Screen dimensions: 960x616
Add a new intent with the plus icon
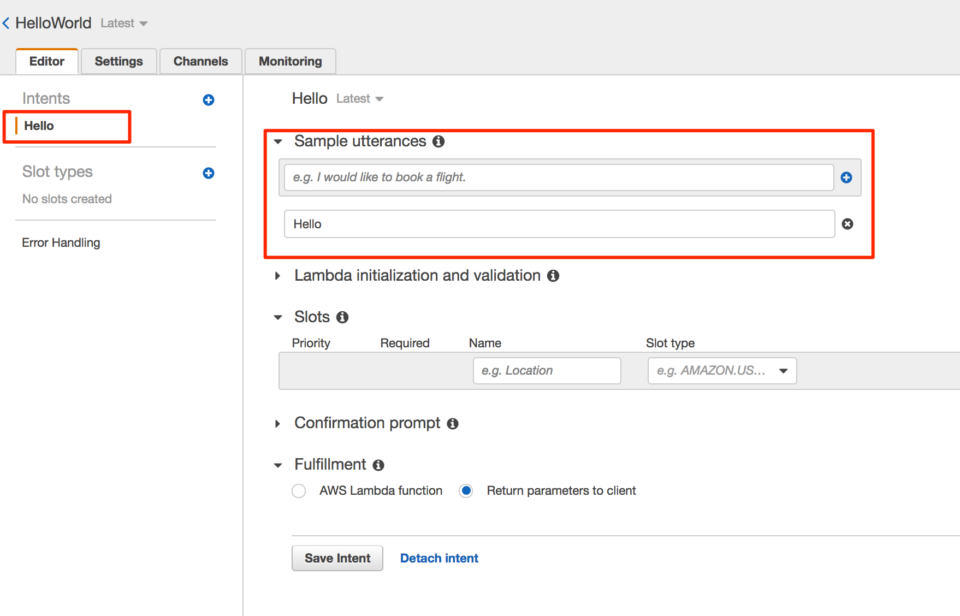208,100
